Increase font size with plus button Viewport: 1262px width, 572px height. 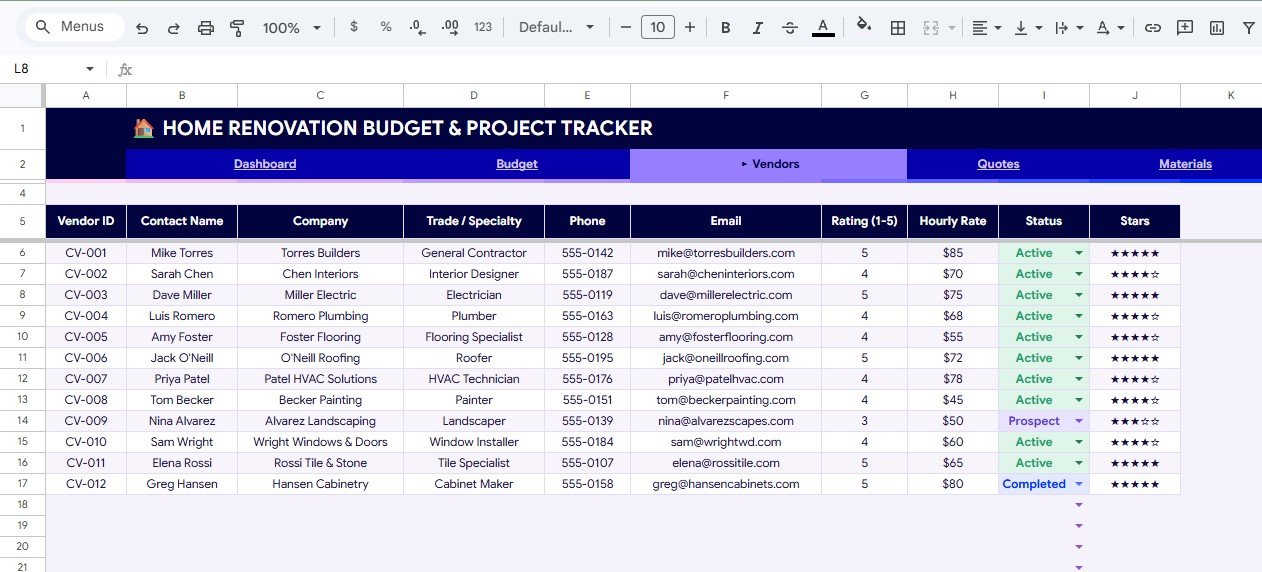pos(690,27)
